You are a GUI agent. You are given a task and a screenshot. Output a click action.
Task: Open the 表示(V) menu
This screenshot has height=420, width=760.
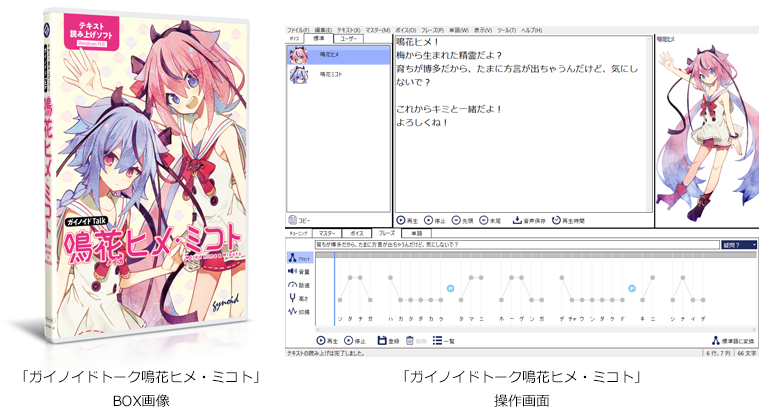483,30
